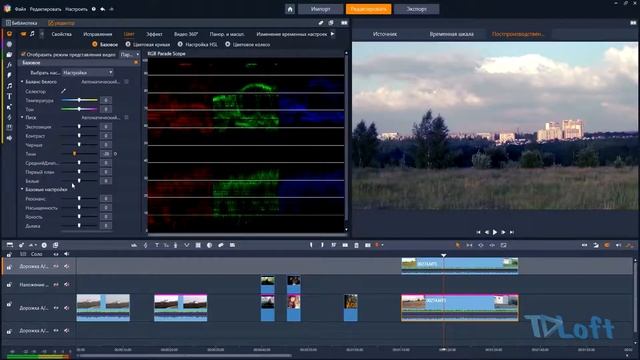Toggle visibility of the Наложение track

click(56, 284)
